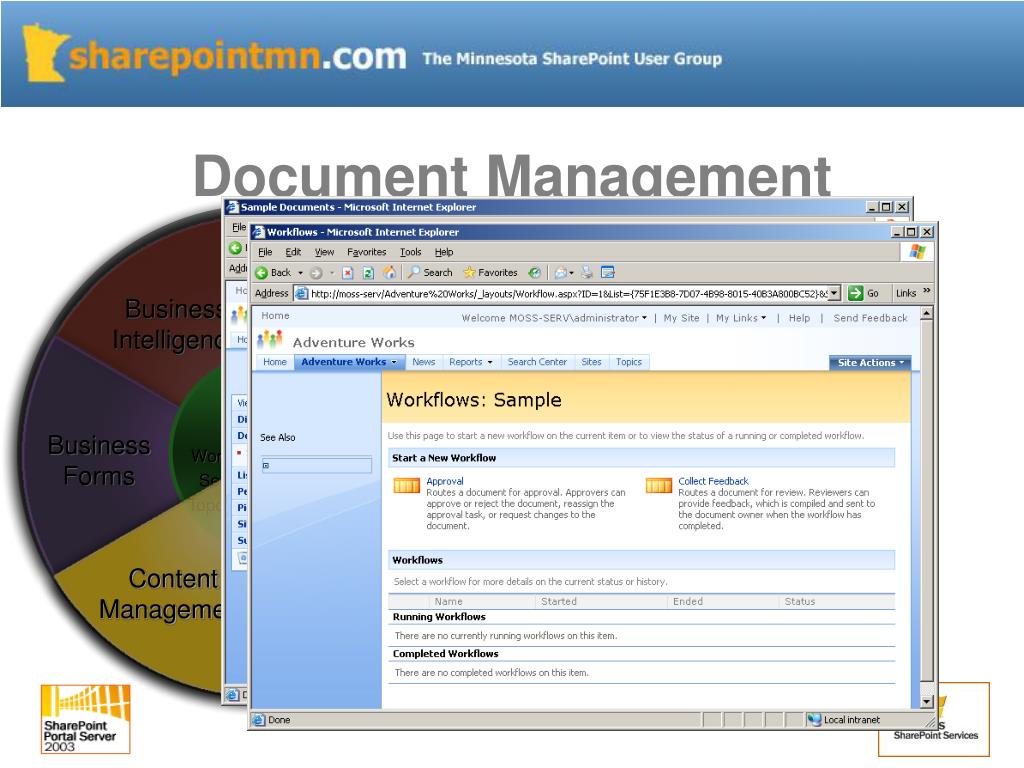This screenshot has height=768, width=1024.
Task: Click the Approval workflow icon
Action: (x=407, y=485)
